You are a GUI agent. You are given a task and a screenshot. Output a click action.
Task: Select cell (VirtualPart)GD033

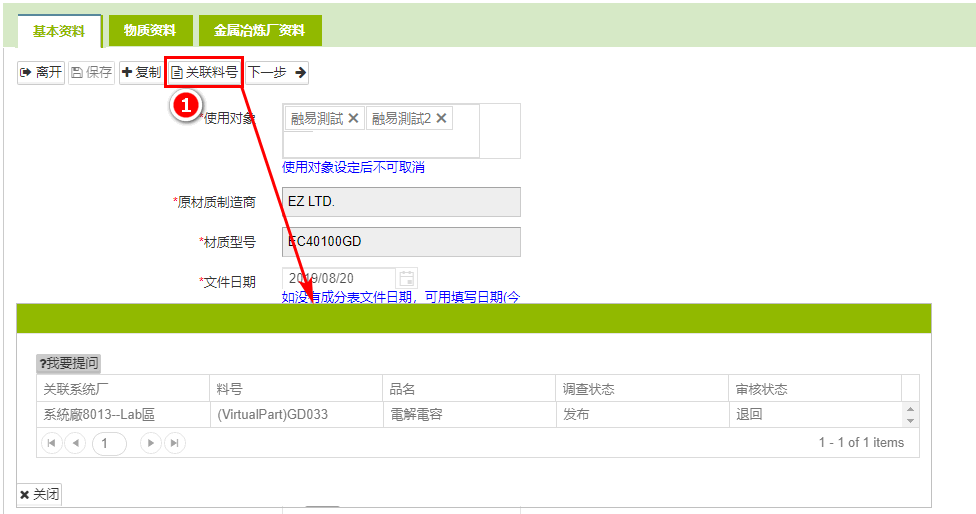pos(296,414)
